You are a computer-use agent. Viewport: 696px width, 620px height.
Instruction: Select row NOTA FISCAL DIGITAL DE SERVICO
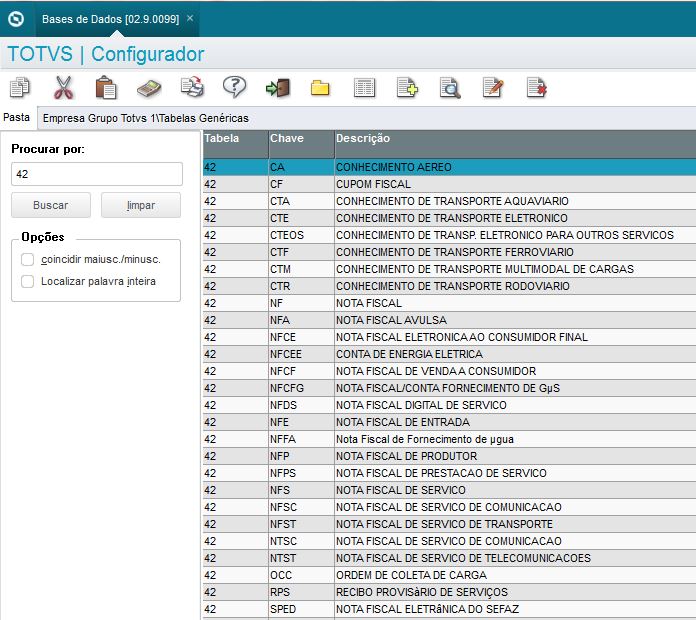click(449, 405)
